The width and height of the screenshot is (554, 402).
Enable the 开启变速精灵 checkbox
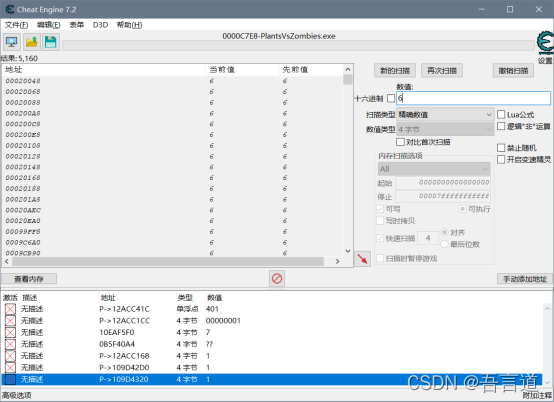(x=501, y=159)
